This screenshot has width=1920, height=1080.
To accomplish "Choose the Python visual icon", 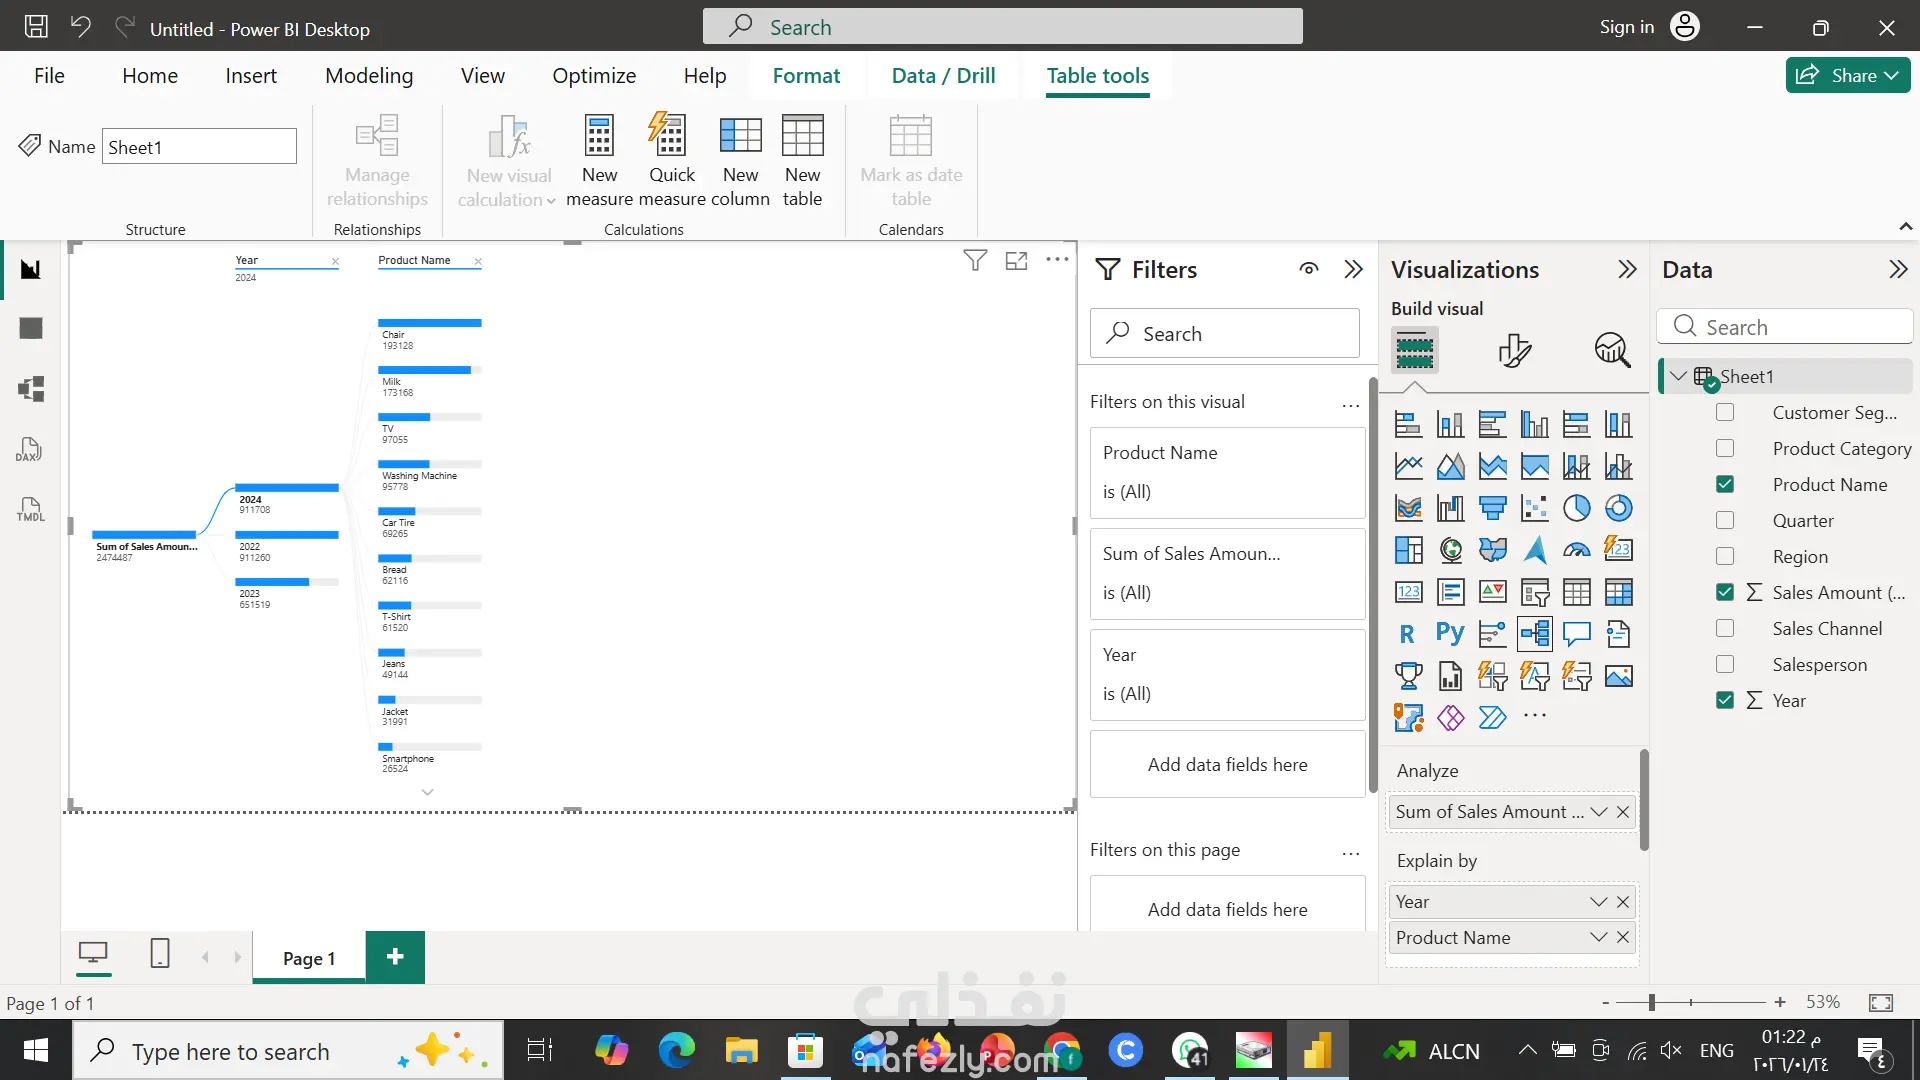I will (x=1450, y=634).
